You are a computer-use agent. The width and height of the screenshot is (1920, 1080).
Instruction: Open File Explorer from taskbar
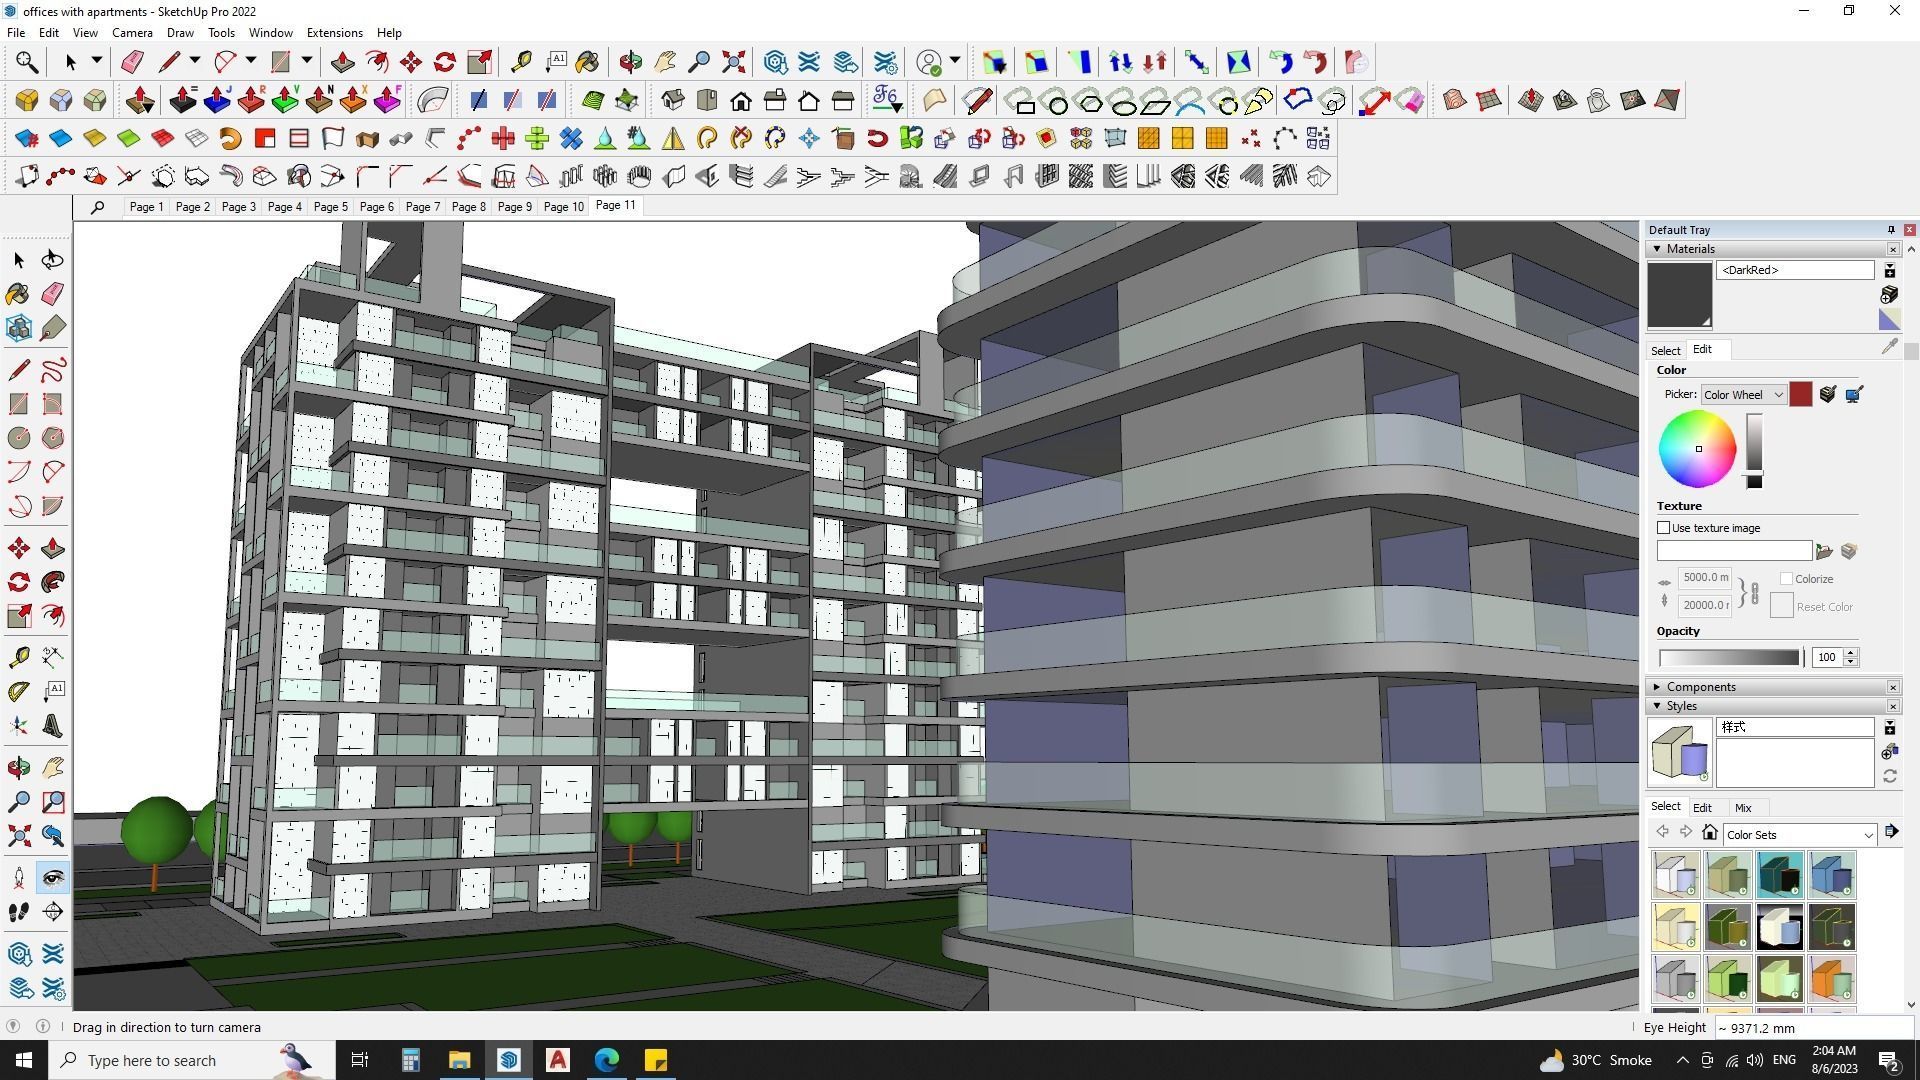coord(459,1060)
